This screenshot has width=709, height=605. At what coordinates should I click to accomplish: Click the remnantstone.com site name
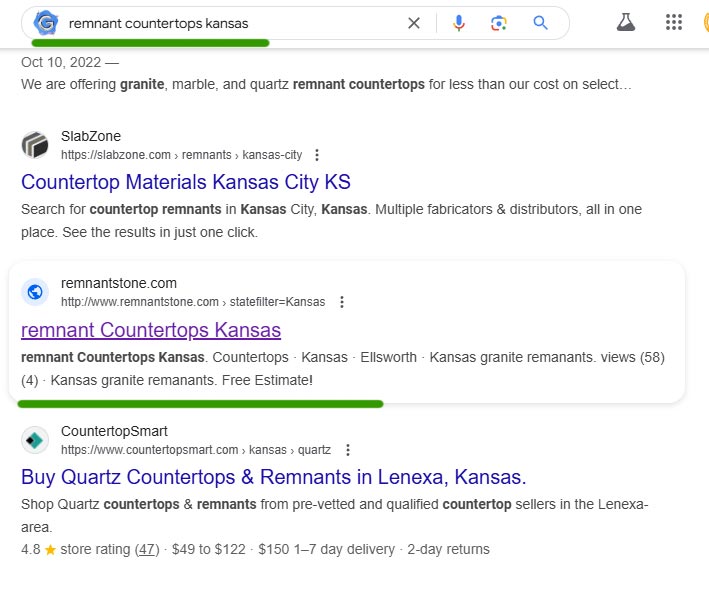click(119, 284)
